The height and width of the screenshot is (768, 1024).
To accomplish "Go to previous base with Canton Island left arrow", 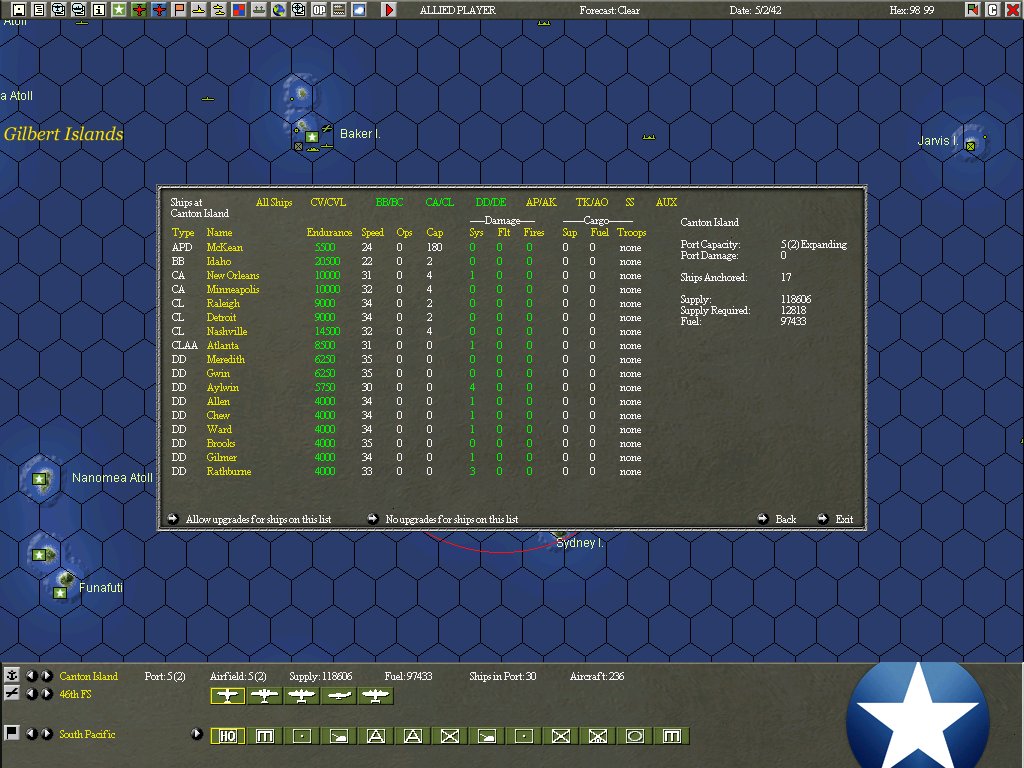I will click(x=31, y=675).
